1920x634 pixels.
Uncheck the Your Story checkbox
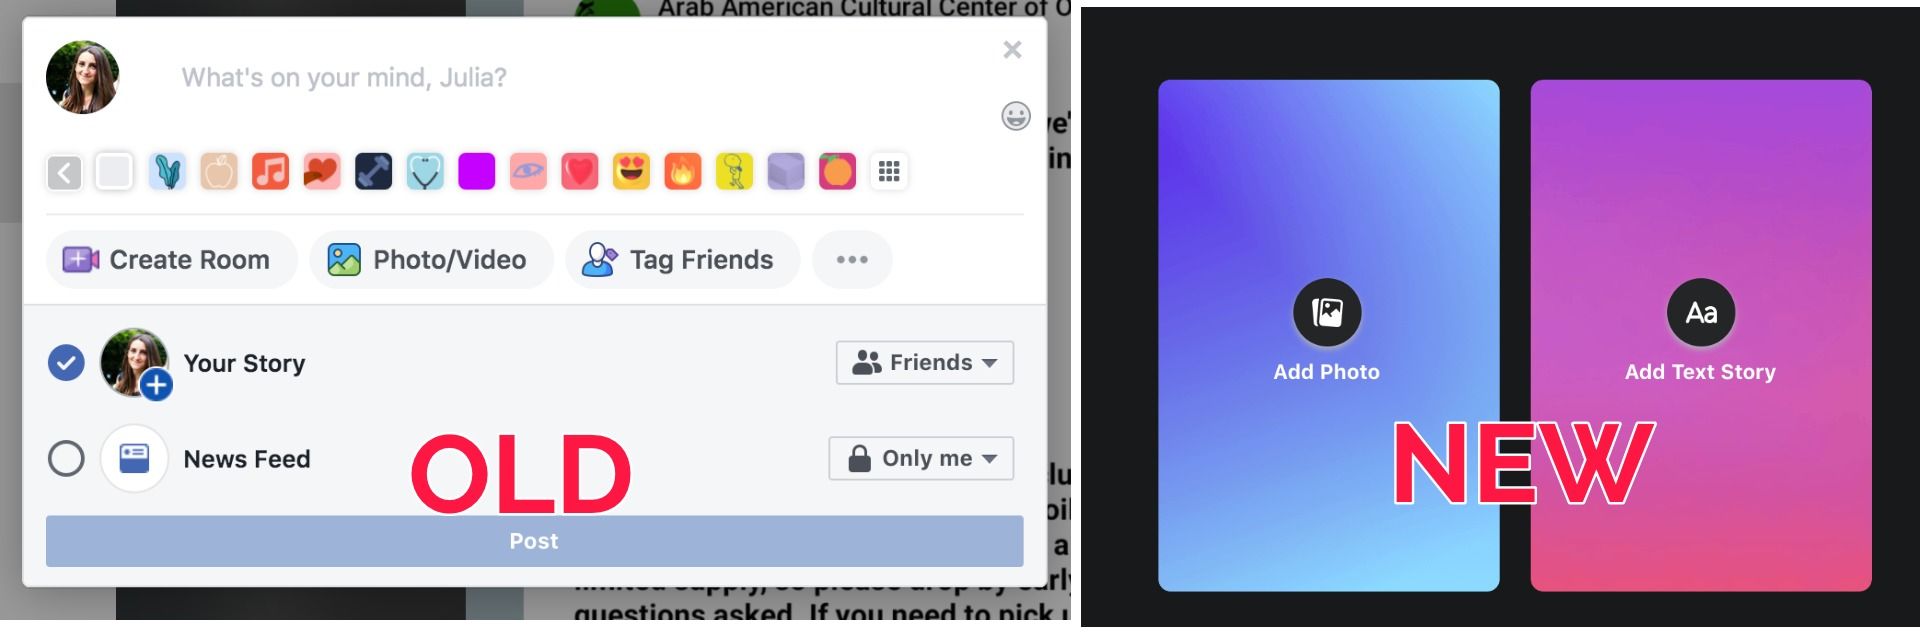(66, 363)
